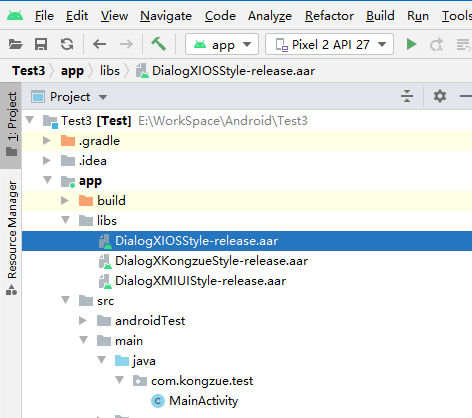Click the Collapse All icon in Project panel
The height and width of the screenshot is (418, 472).
click(x=407, y=97)
